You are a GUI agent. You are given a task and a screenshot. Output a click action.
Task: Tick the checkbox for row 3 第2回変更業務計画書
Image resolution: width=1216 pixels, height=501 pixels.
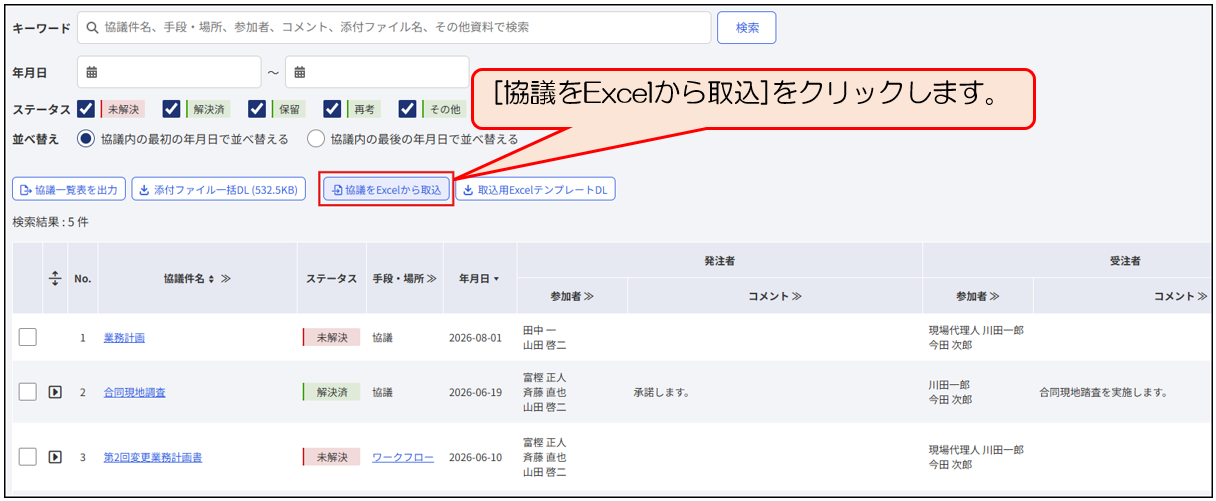28,457
